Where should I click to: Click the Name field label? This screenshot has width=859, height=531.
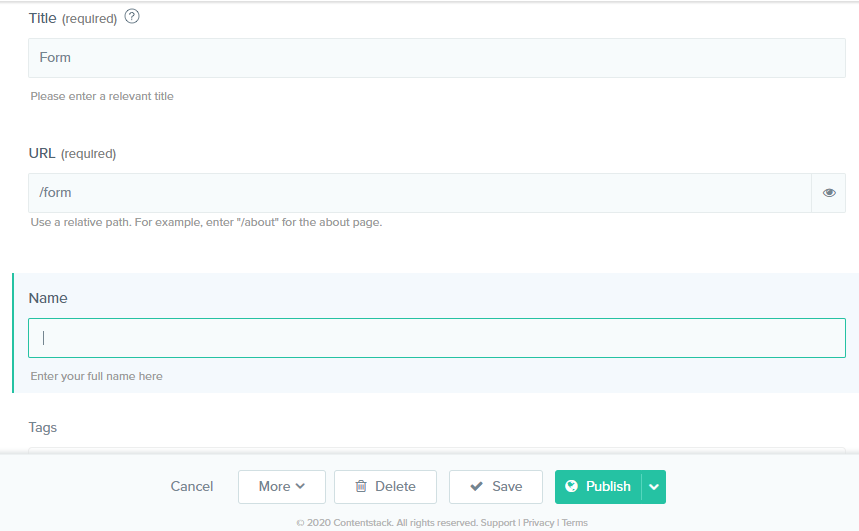(48, 298)
